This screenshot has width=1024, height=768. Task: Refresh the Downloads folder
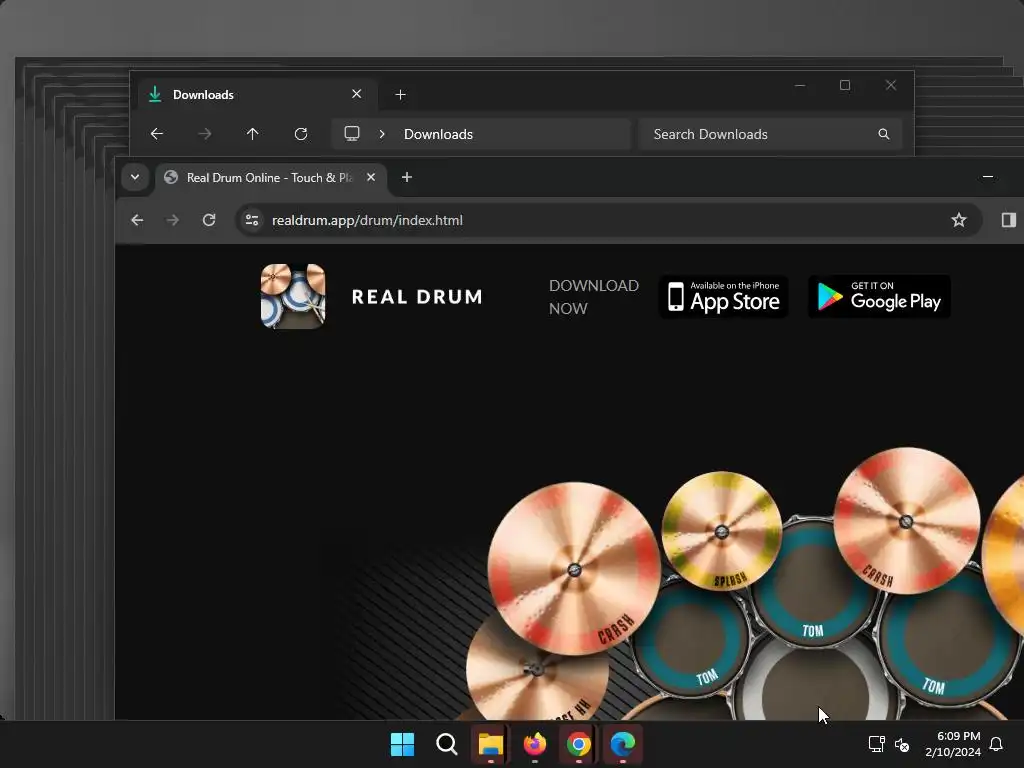pyautogui.click(x=301, y=134)
